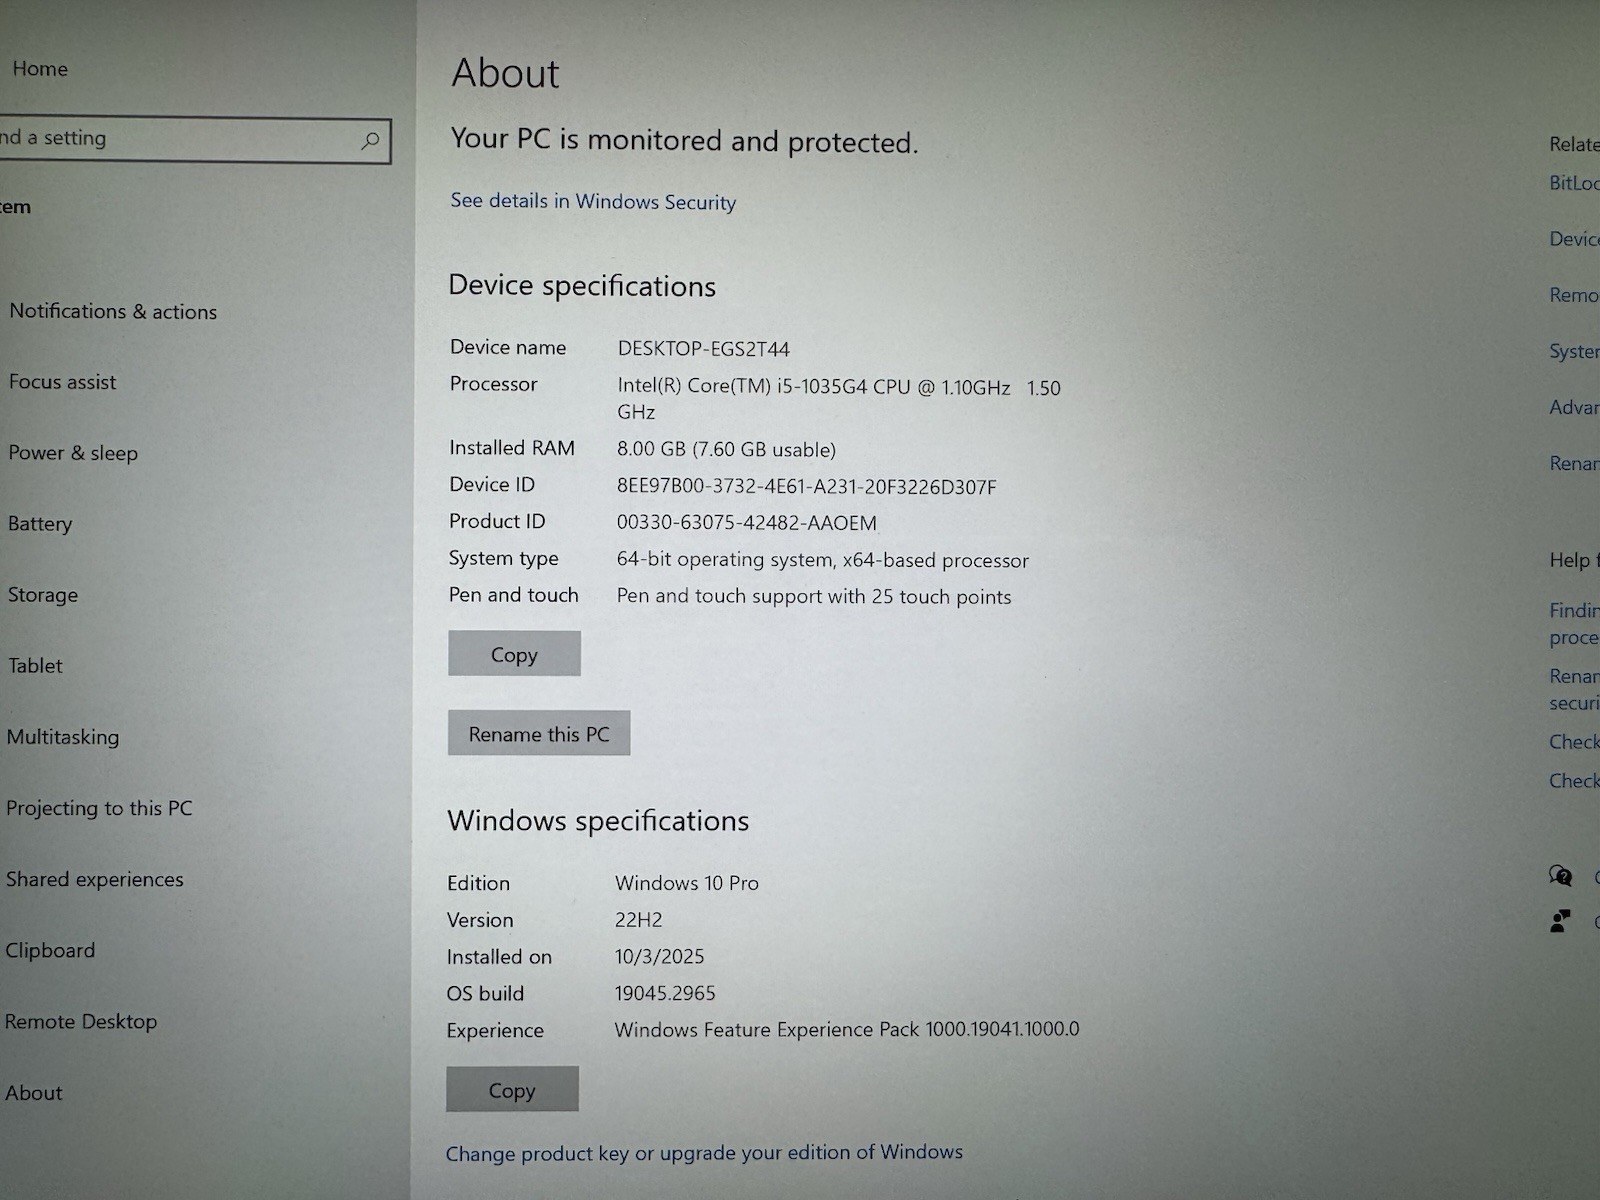
Task: Click Windows Feature Experience Pack value
Action: (846, 1029)
